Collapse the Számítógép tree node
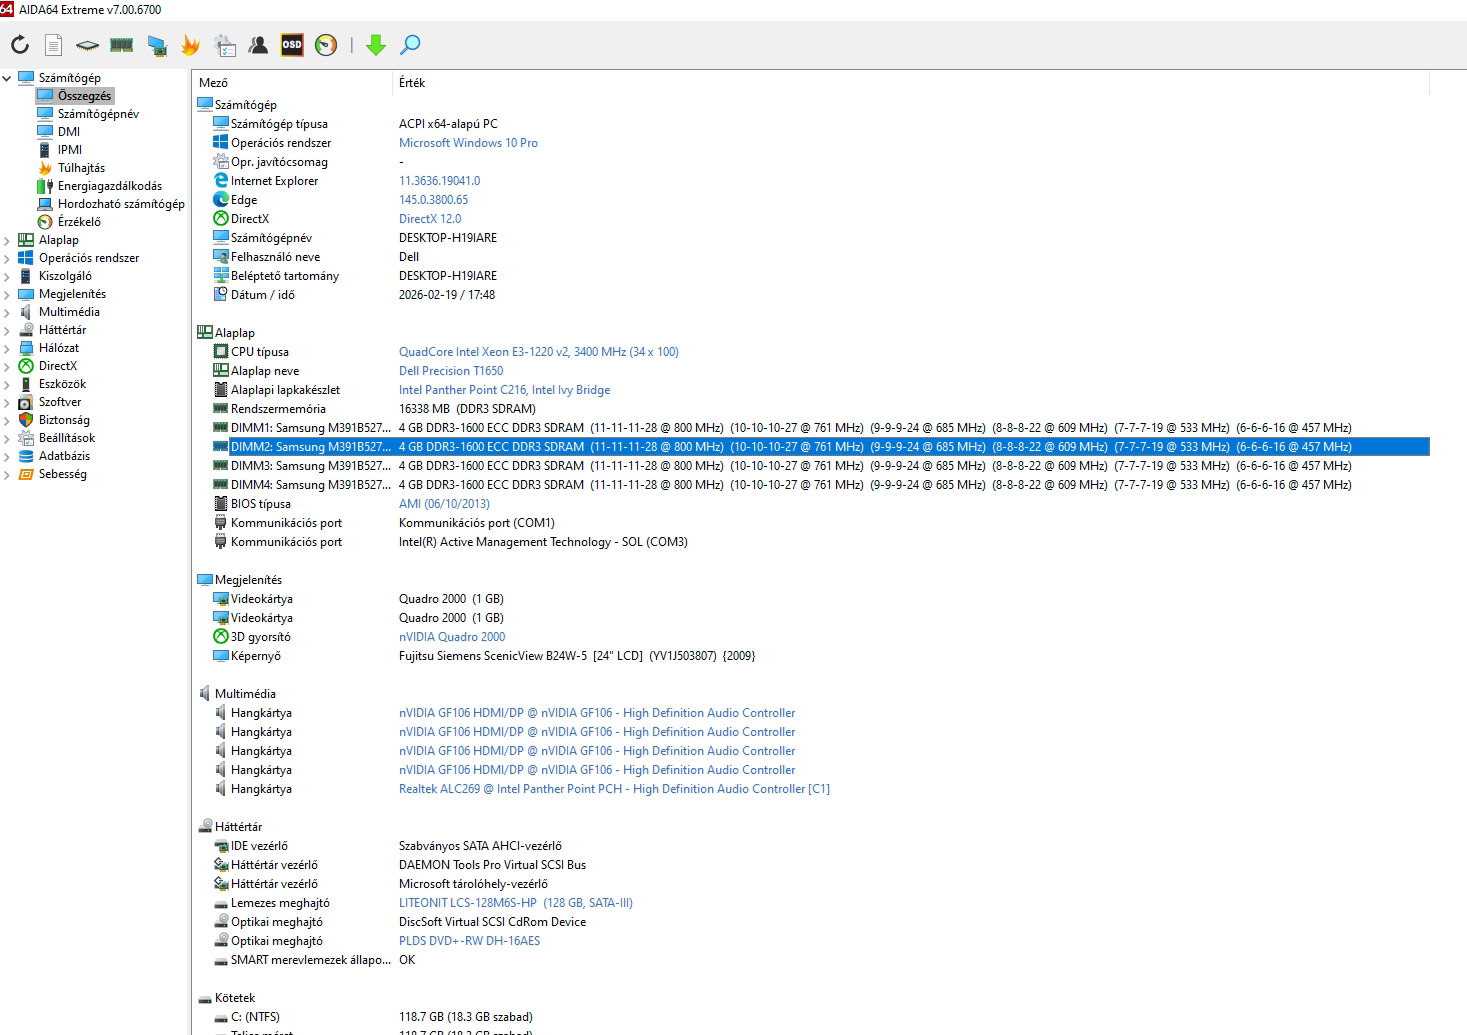 click(7, 78)
